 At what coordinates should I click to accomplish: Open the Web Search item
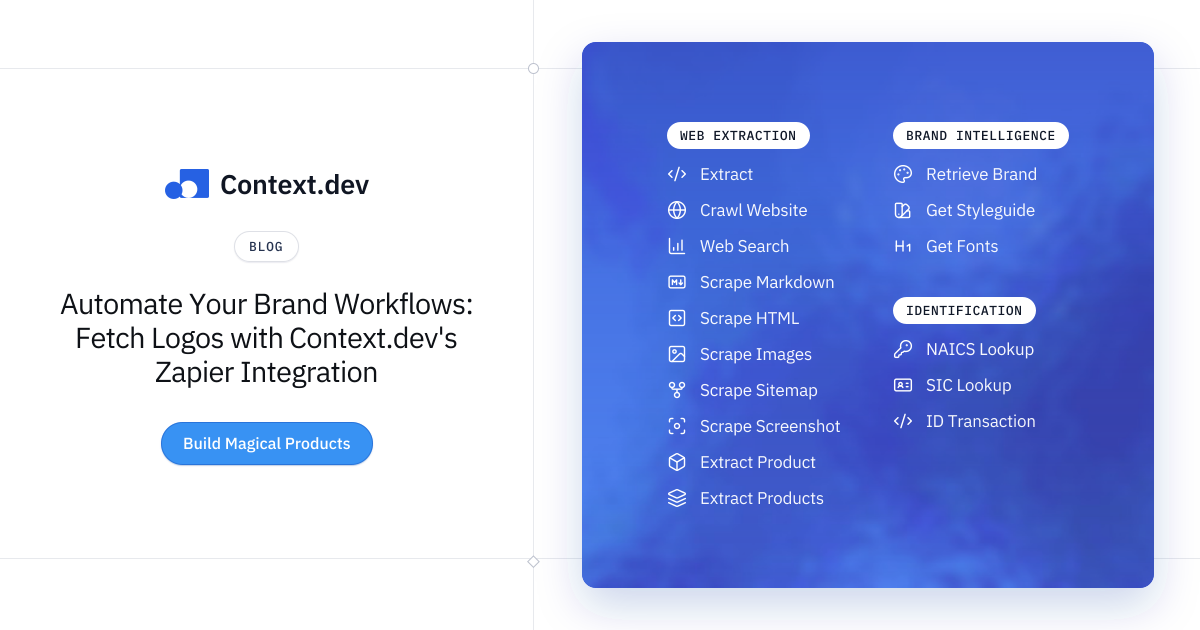coord(744,246)
